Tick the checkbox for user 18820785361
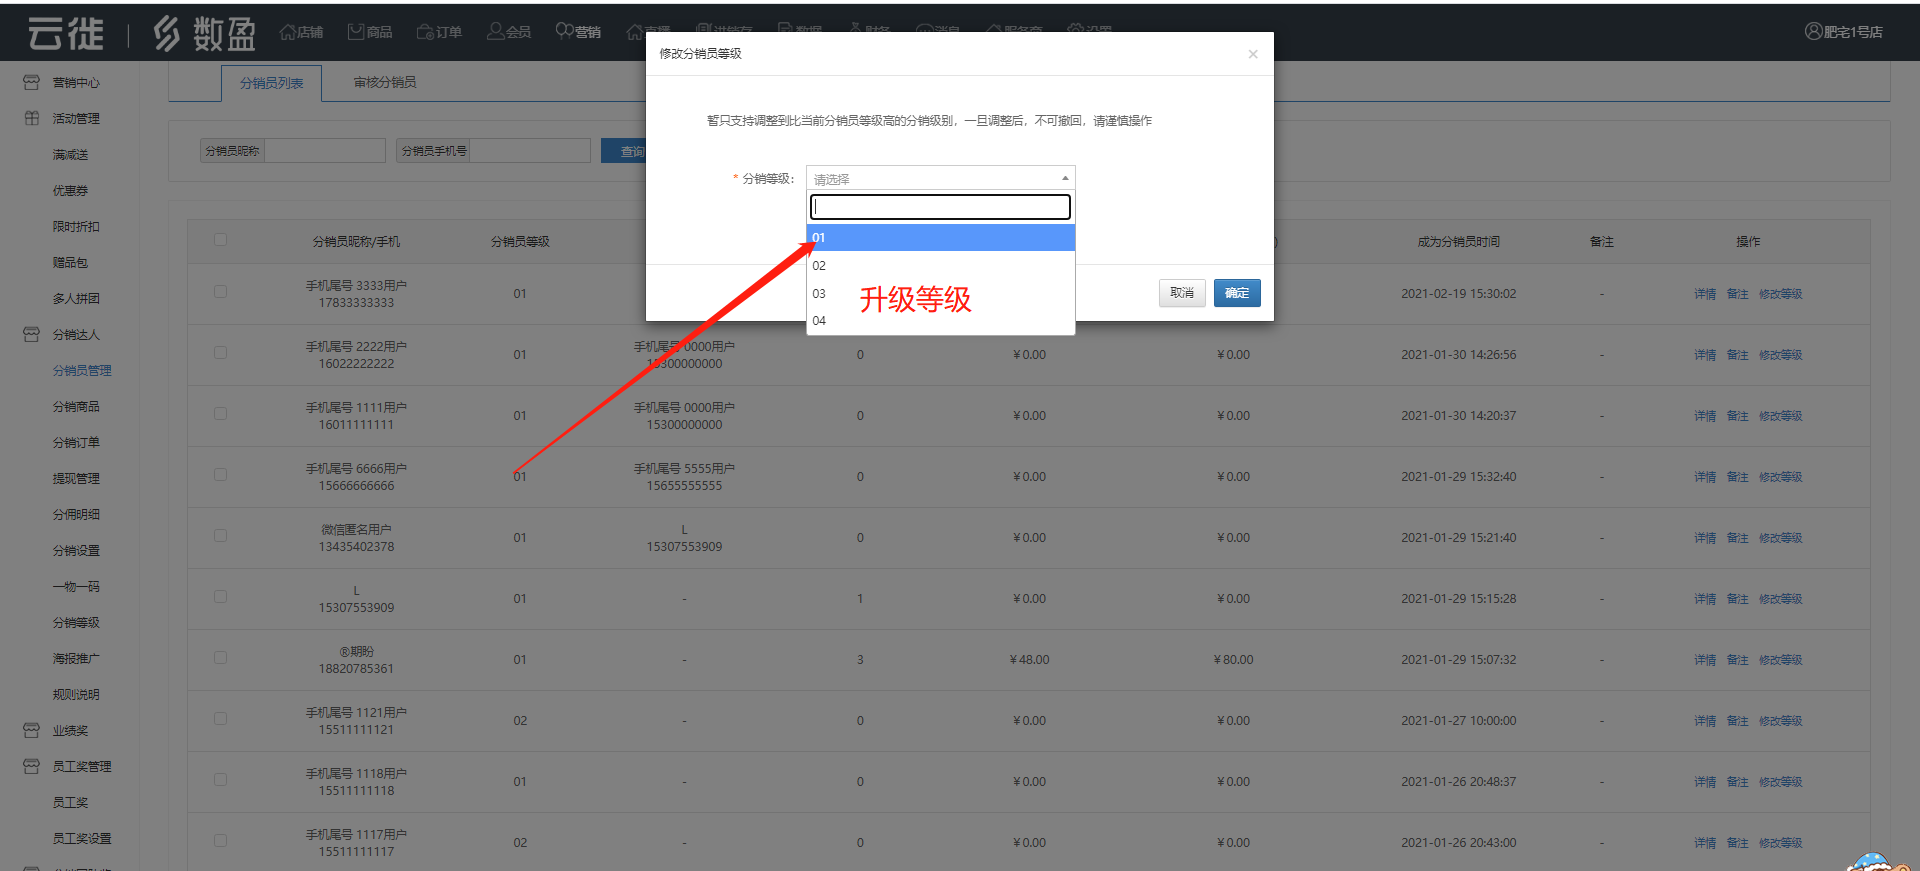1920x871 pixels. coord(220,659)
